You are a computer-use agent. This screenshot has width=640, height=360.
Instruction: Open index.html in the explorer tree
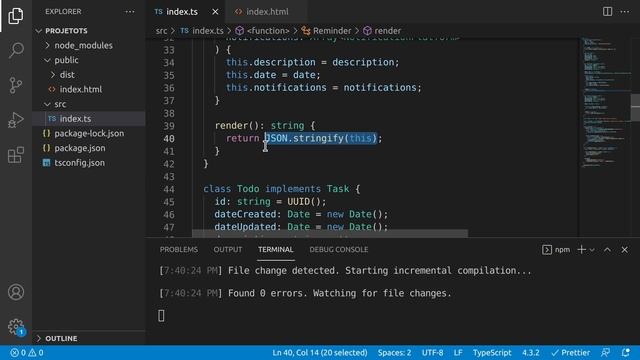coord(80,89)
